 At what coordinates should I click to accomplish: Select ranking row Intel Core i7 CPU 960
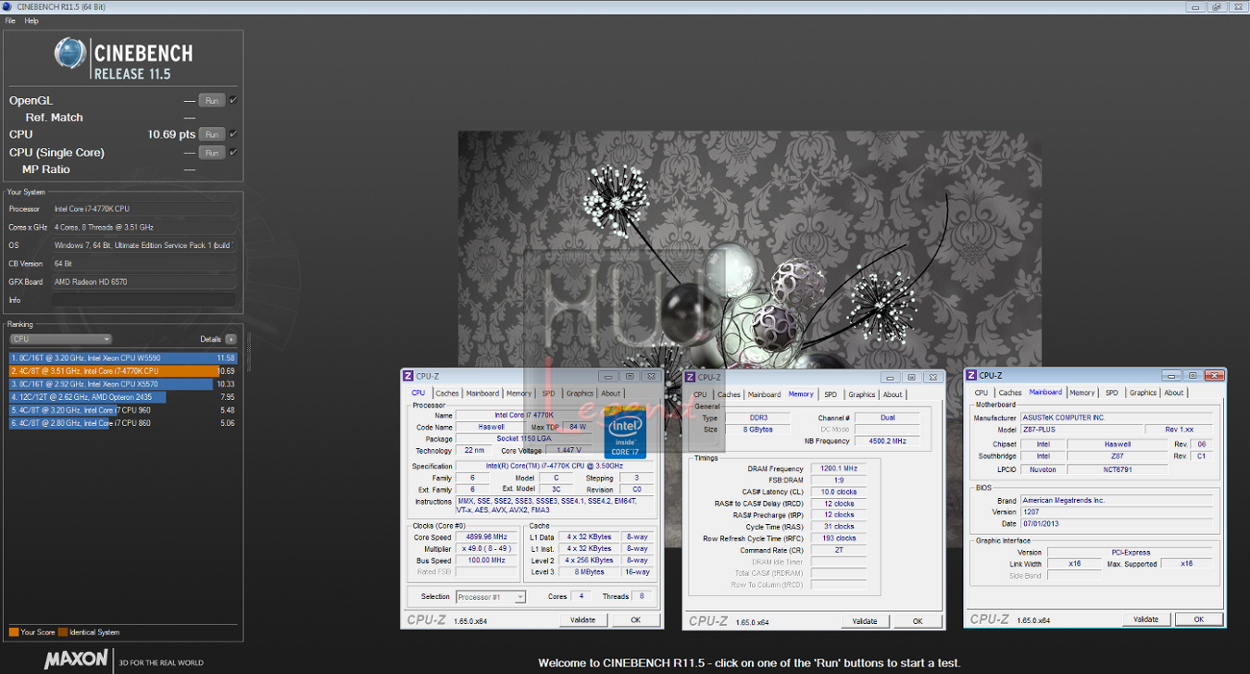click(x=123, y=410)
